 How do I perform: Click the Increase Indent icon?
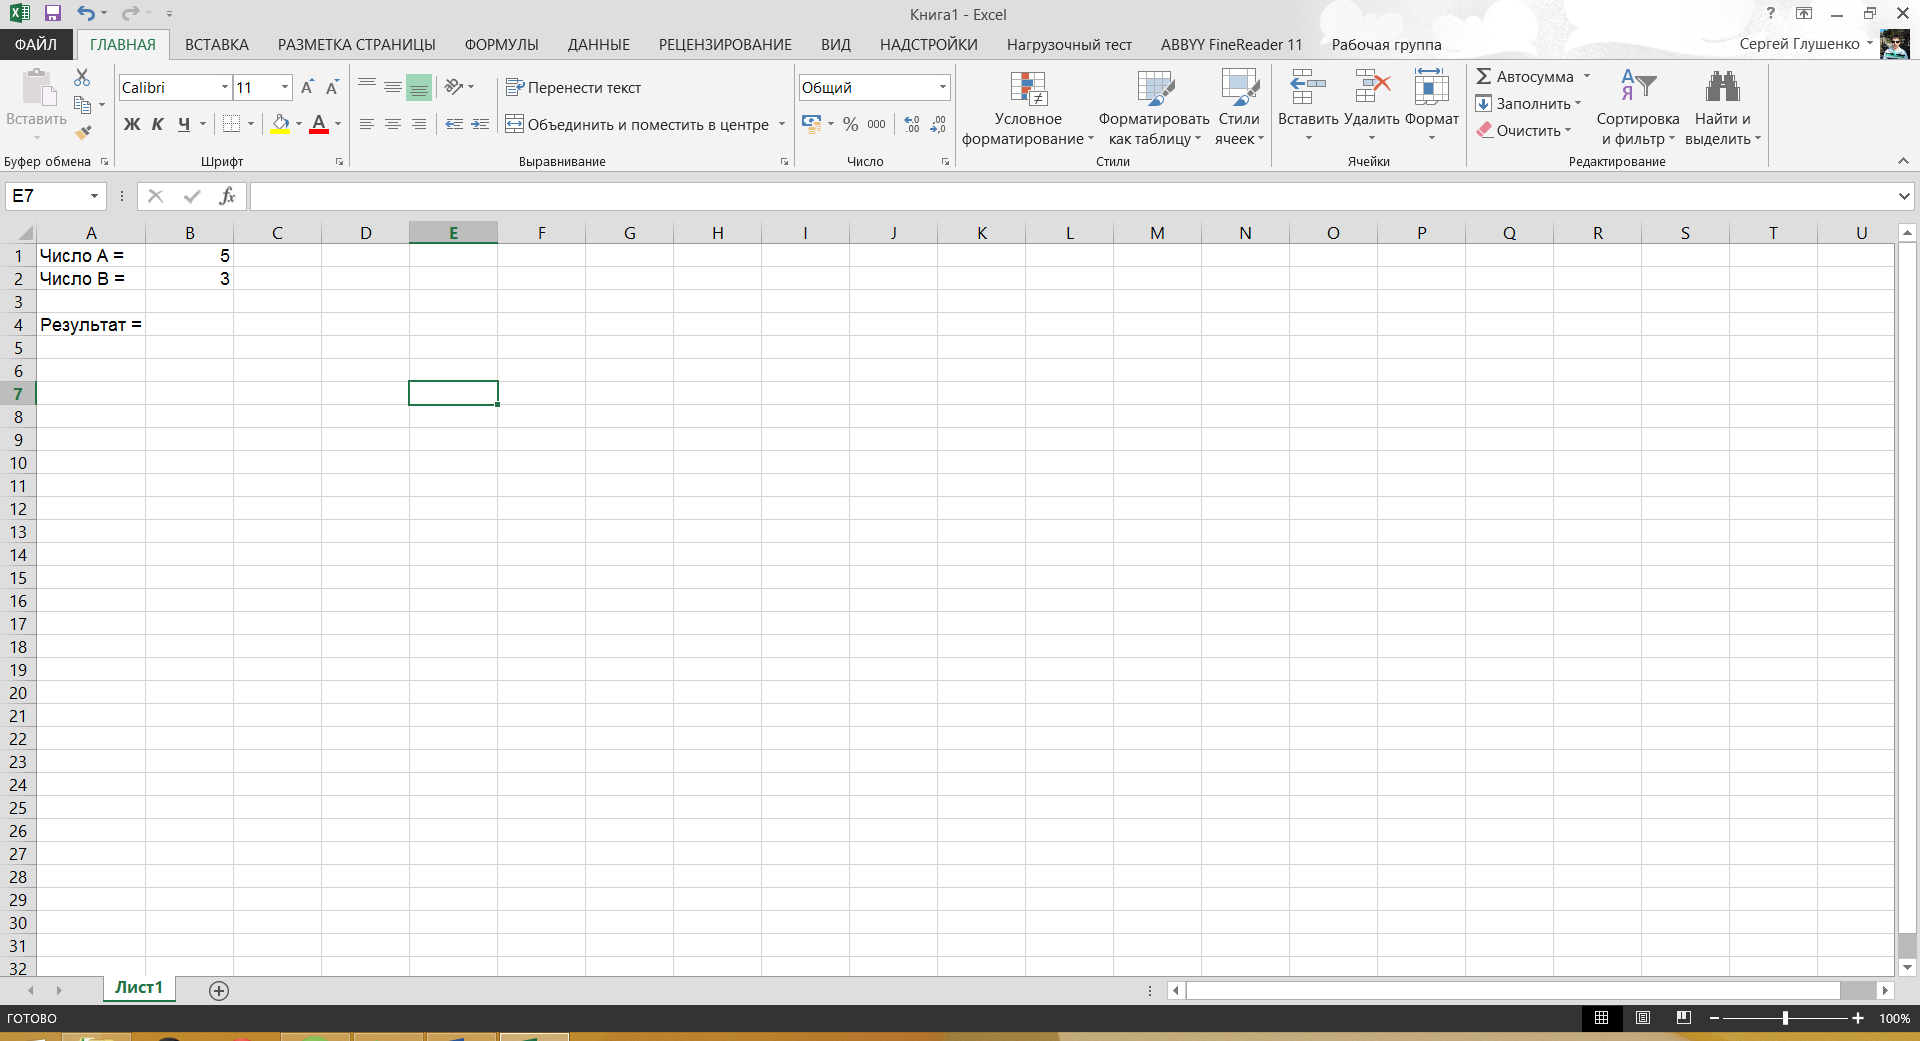(x=481, y=124)
